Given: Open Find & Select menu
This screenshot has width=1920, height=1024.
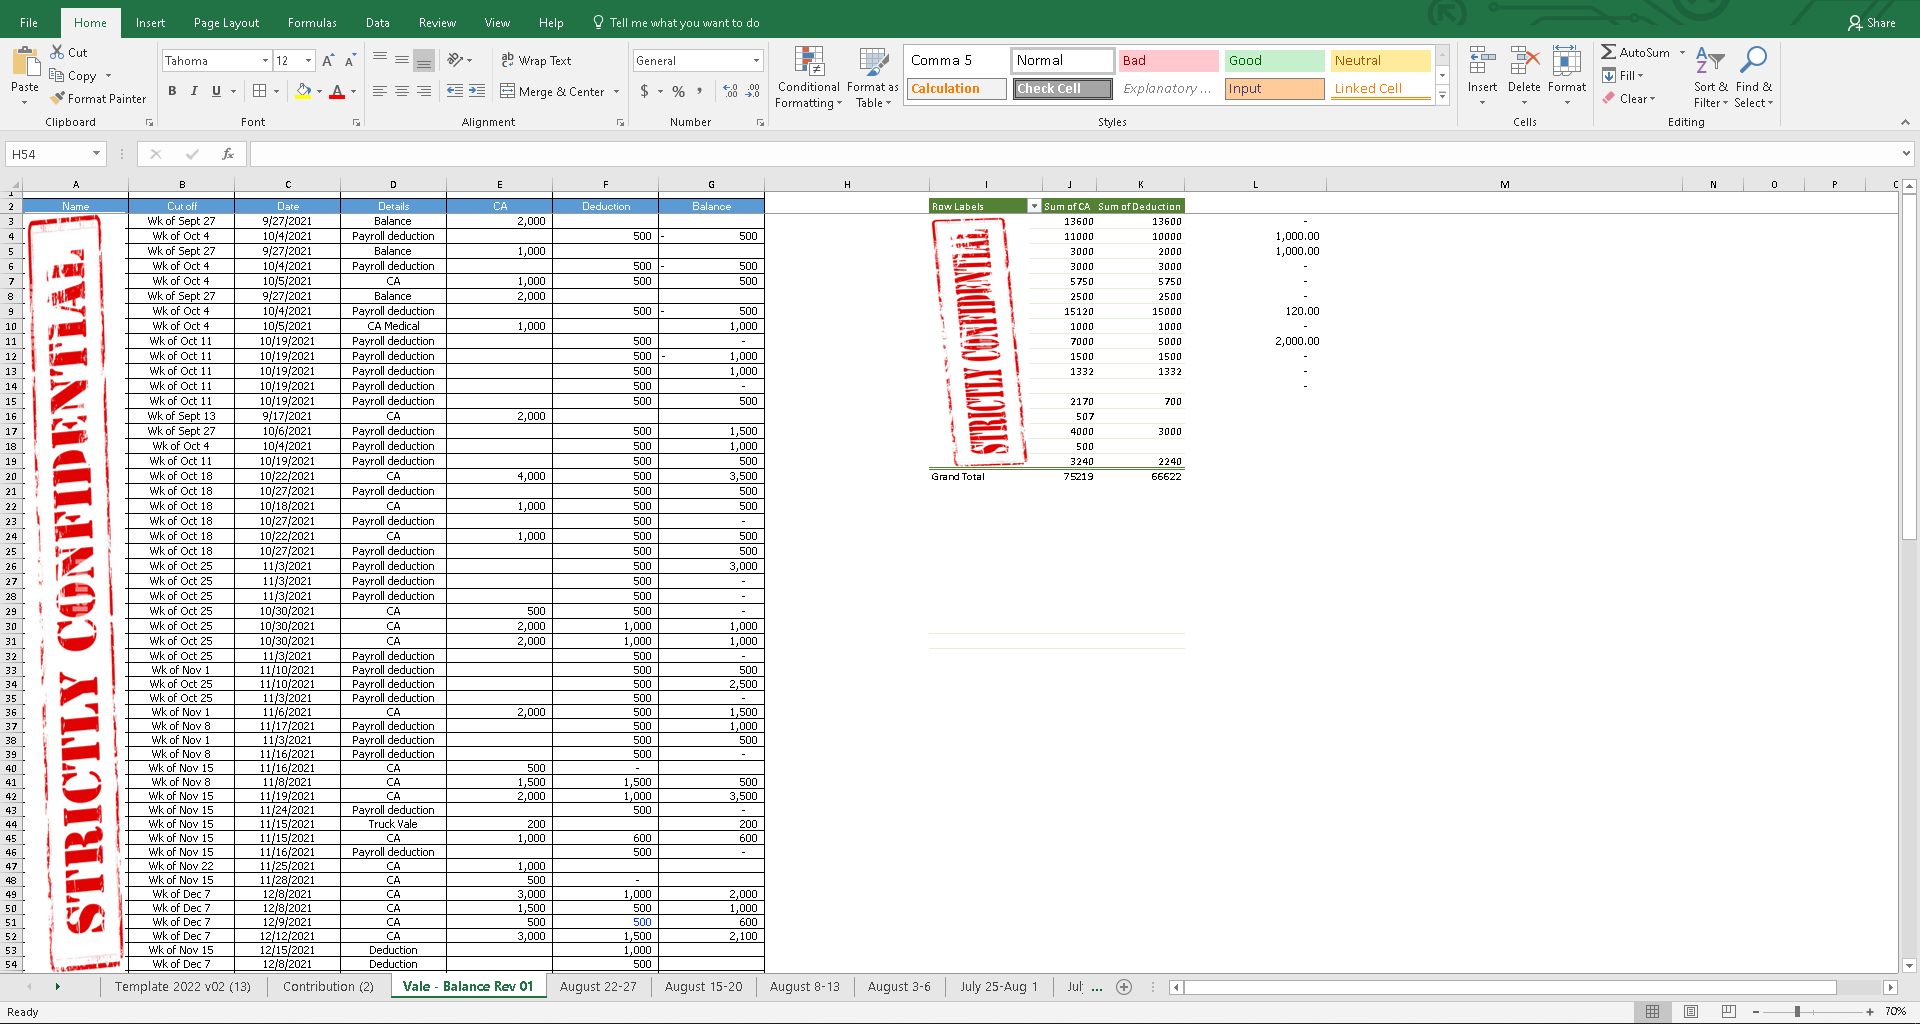Looking at the screenshot, I should click(1753, 78).
